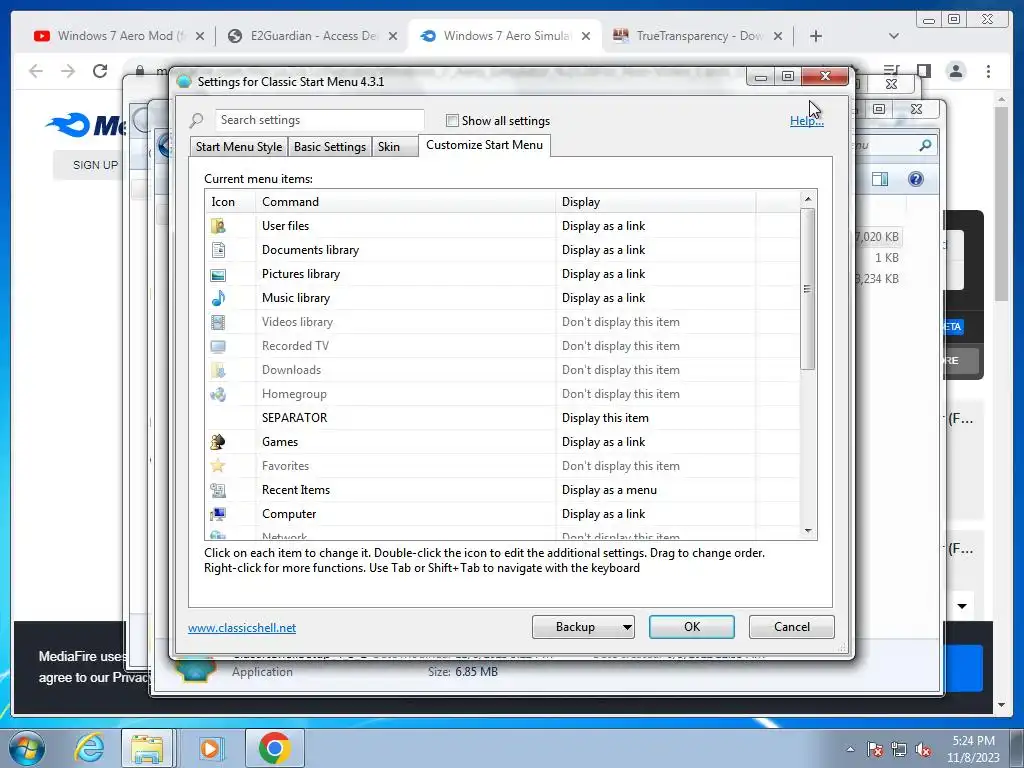Click the Icon column header
The height and width of the screenshot is (768, 1024).
coord(231,202)
